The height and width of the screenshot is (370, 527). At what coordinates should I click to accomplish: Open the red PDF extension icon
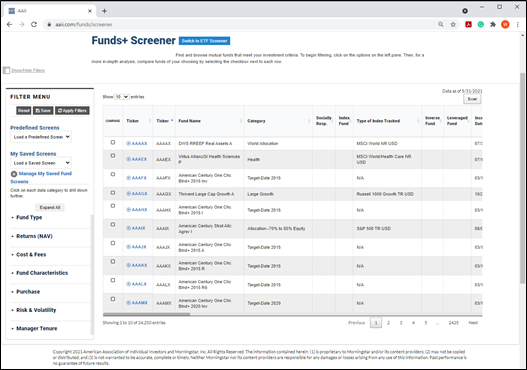[468, 25]
